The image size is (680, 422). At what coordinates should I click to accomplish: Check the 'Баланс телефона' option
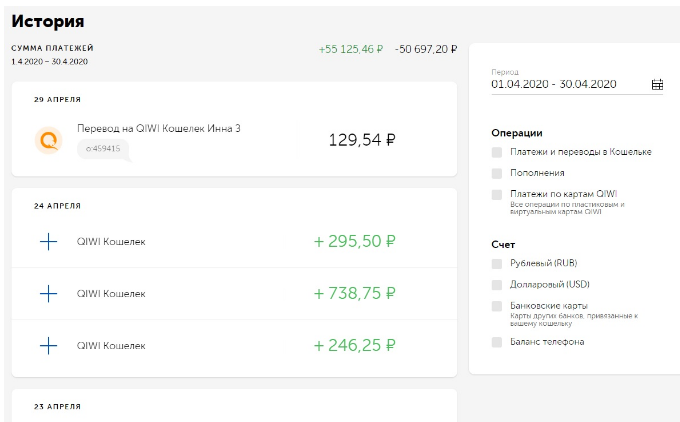[497, 342]
